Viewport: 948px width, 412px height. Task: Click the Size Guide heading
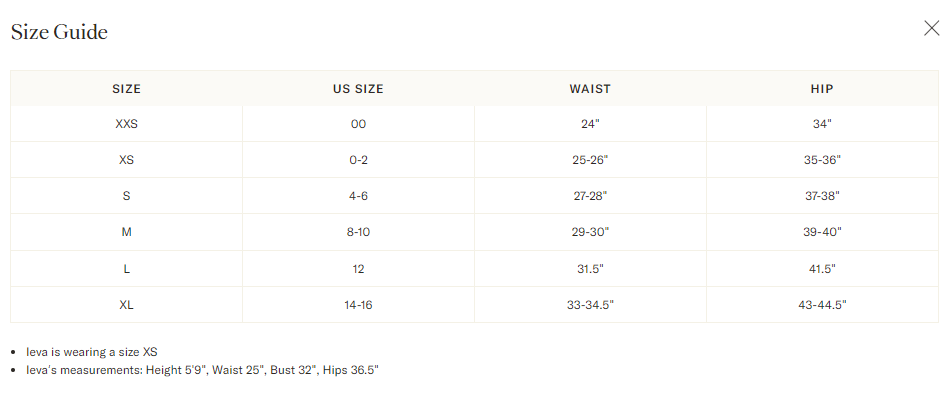click(59, 32)
